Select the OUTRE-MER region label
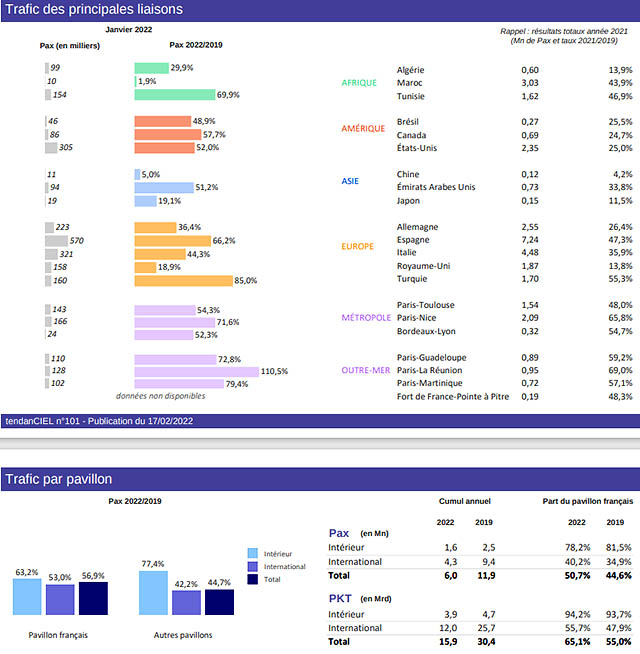The width and height of the screenshot is (640, 654). coord(364,371)
